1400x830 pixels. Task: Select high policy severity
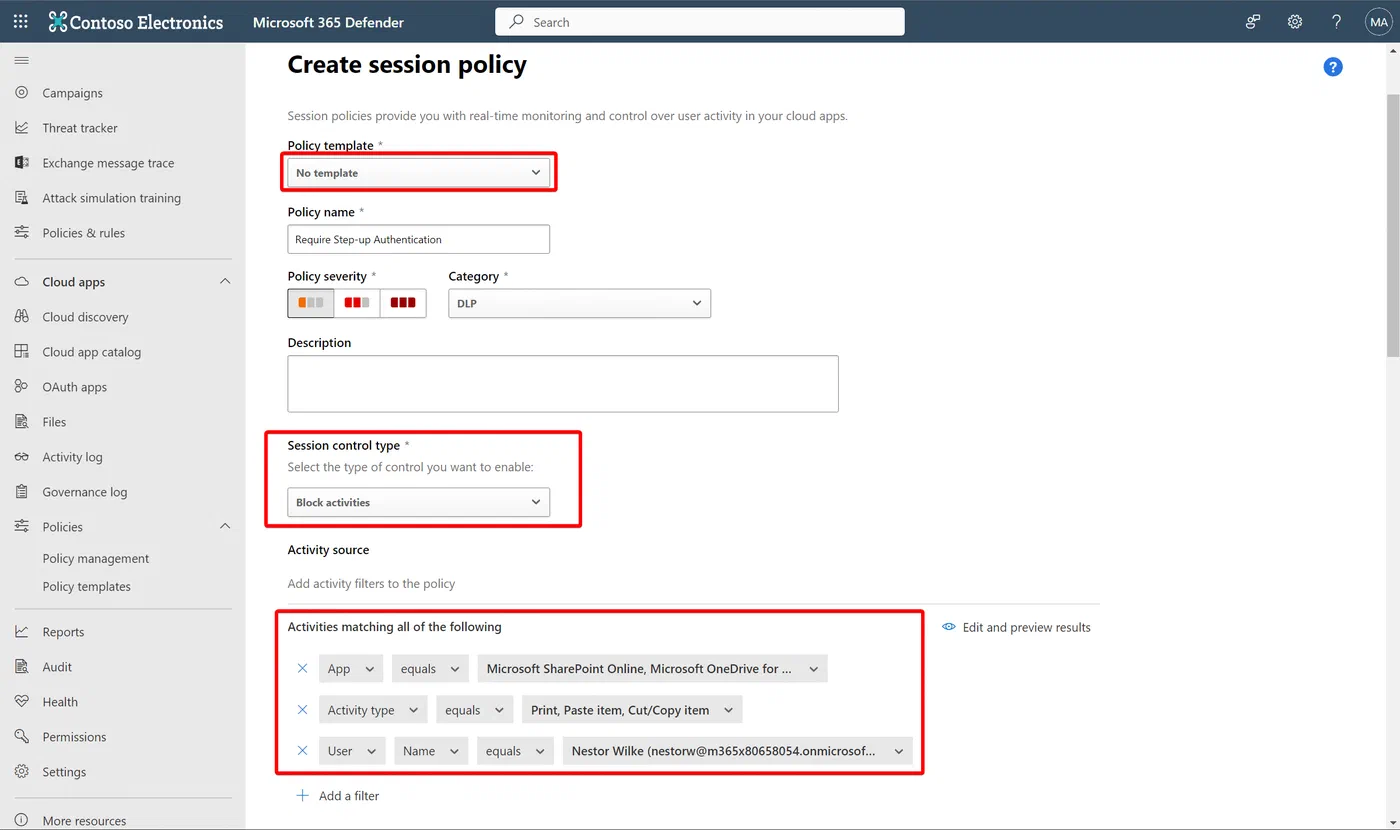[403, 303]
